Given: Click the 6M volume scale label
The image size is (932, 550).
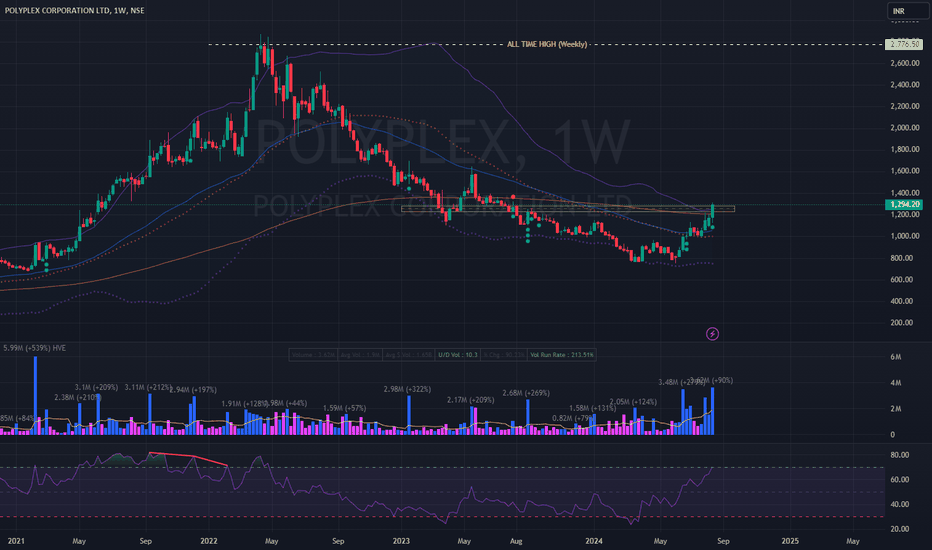Looking at the screenshot, I should (896, 357).
